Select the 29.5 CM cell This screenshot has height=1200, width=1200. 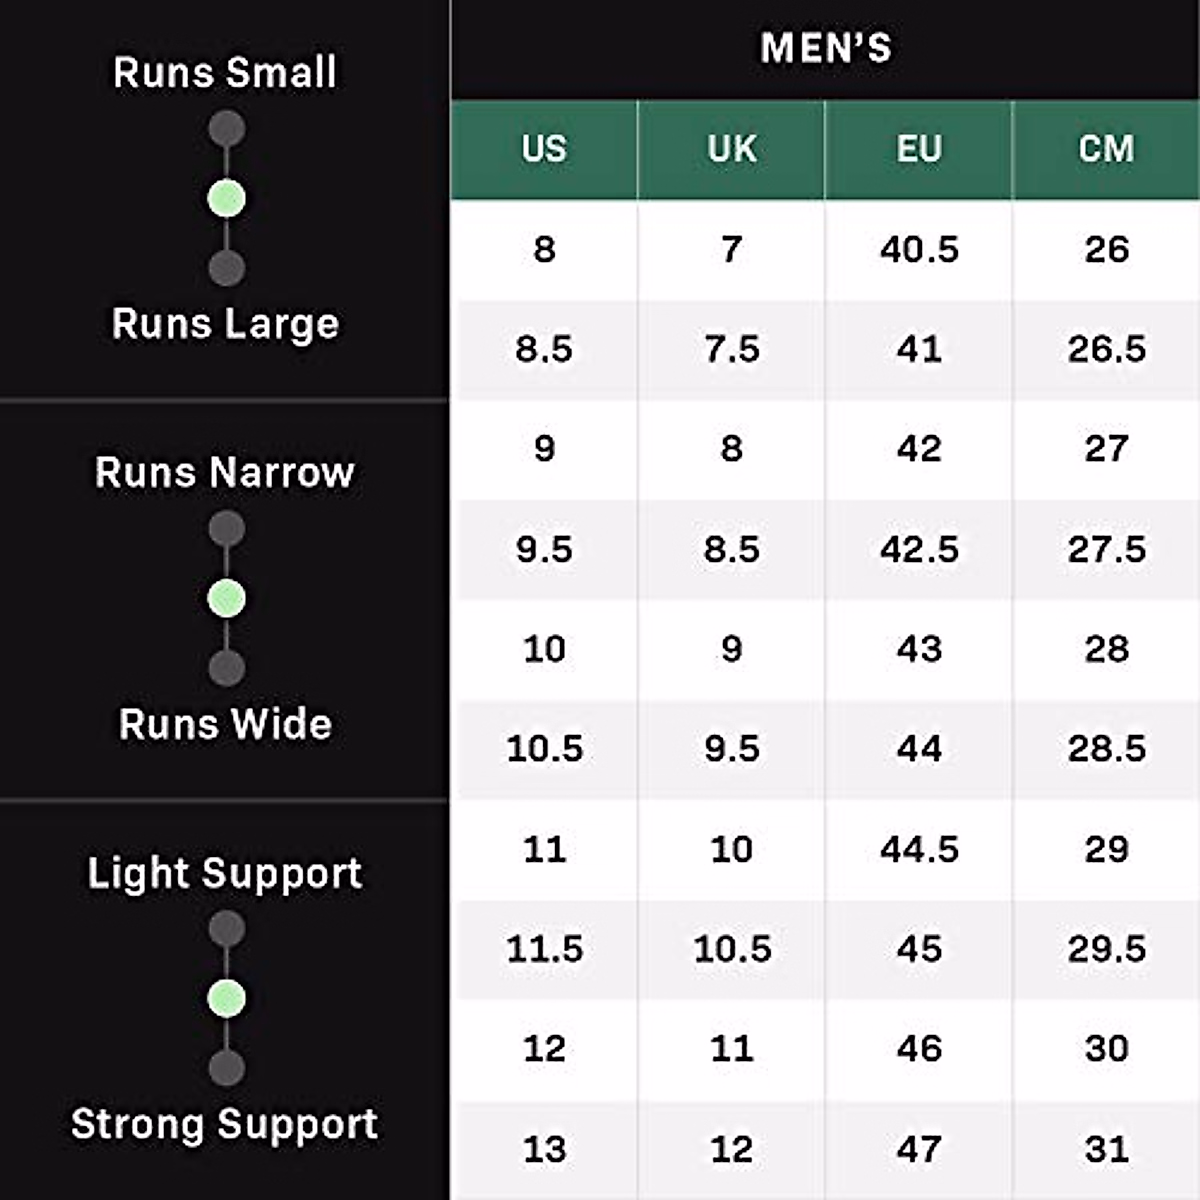point(1106,949)
